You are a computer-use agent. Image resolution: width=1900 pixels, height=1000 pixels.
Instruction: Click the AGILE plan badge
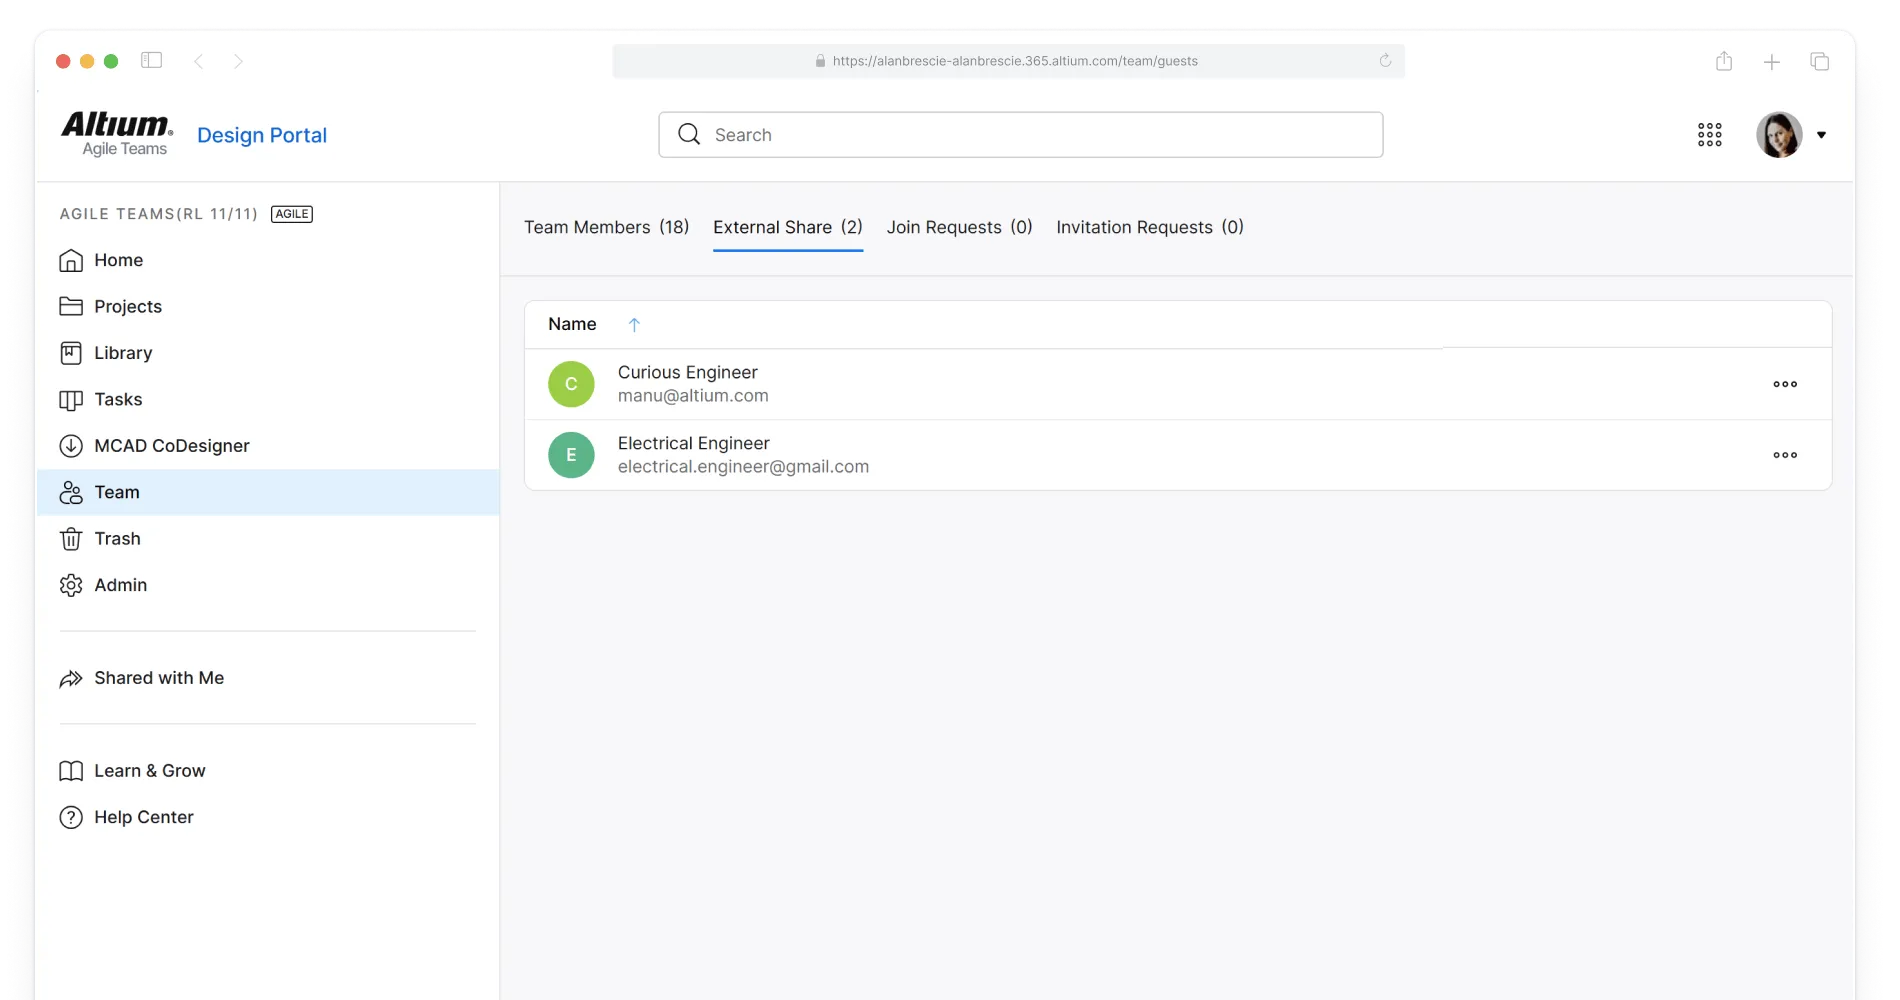click(292, 214)
